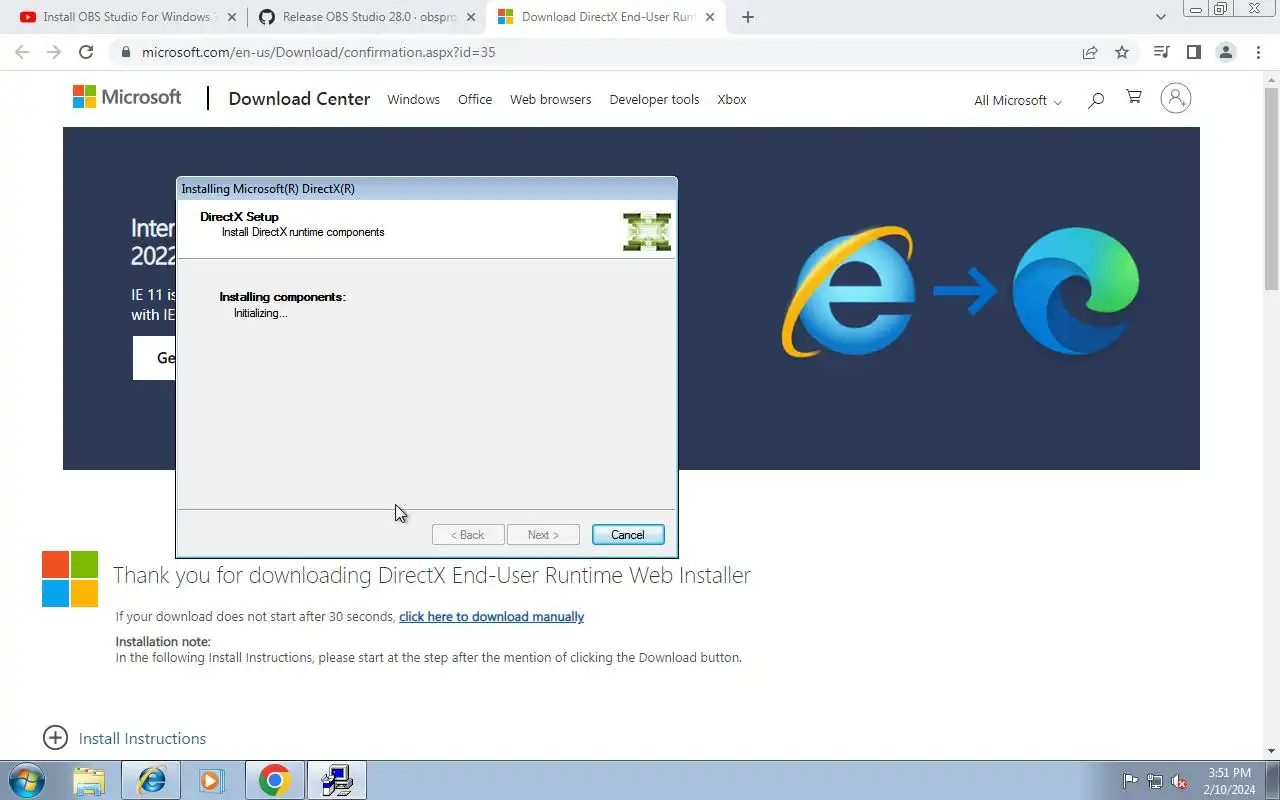1280x800 pixels.
Task: Click the site lock icon in address bar
Action: click(125, 52)
